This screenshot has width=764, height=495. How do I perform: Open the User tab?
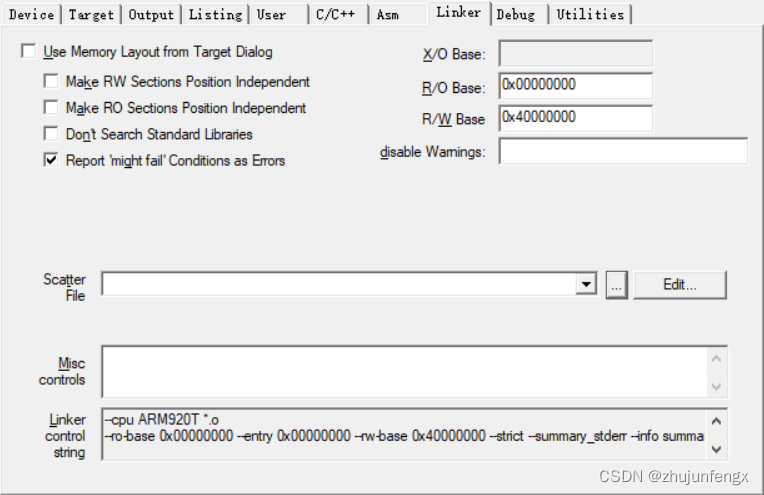coord(279,15)
